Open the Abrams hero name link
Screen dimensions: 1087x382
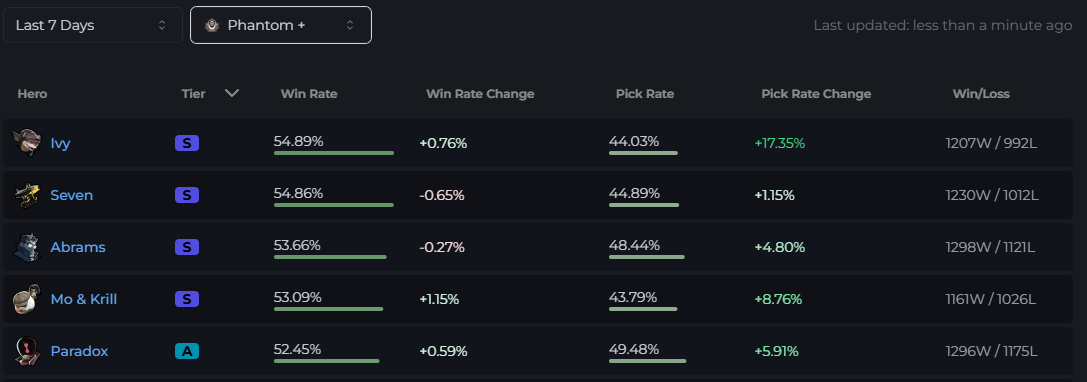[x=78, y=248]
